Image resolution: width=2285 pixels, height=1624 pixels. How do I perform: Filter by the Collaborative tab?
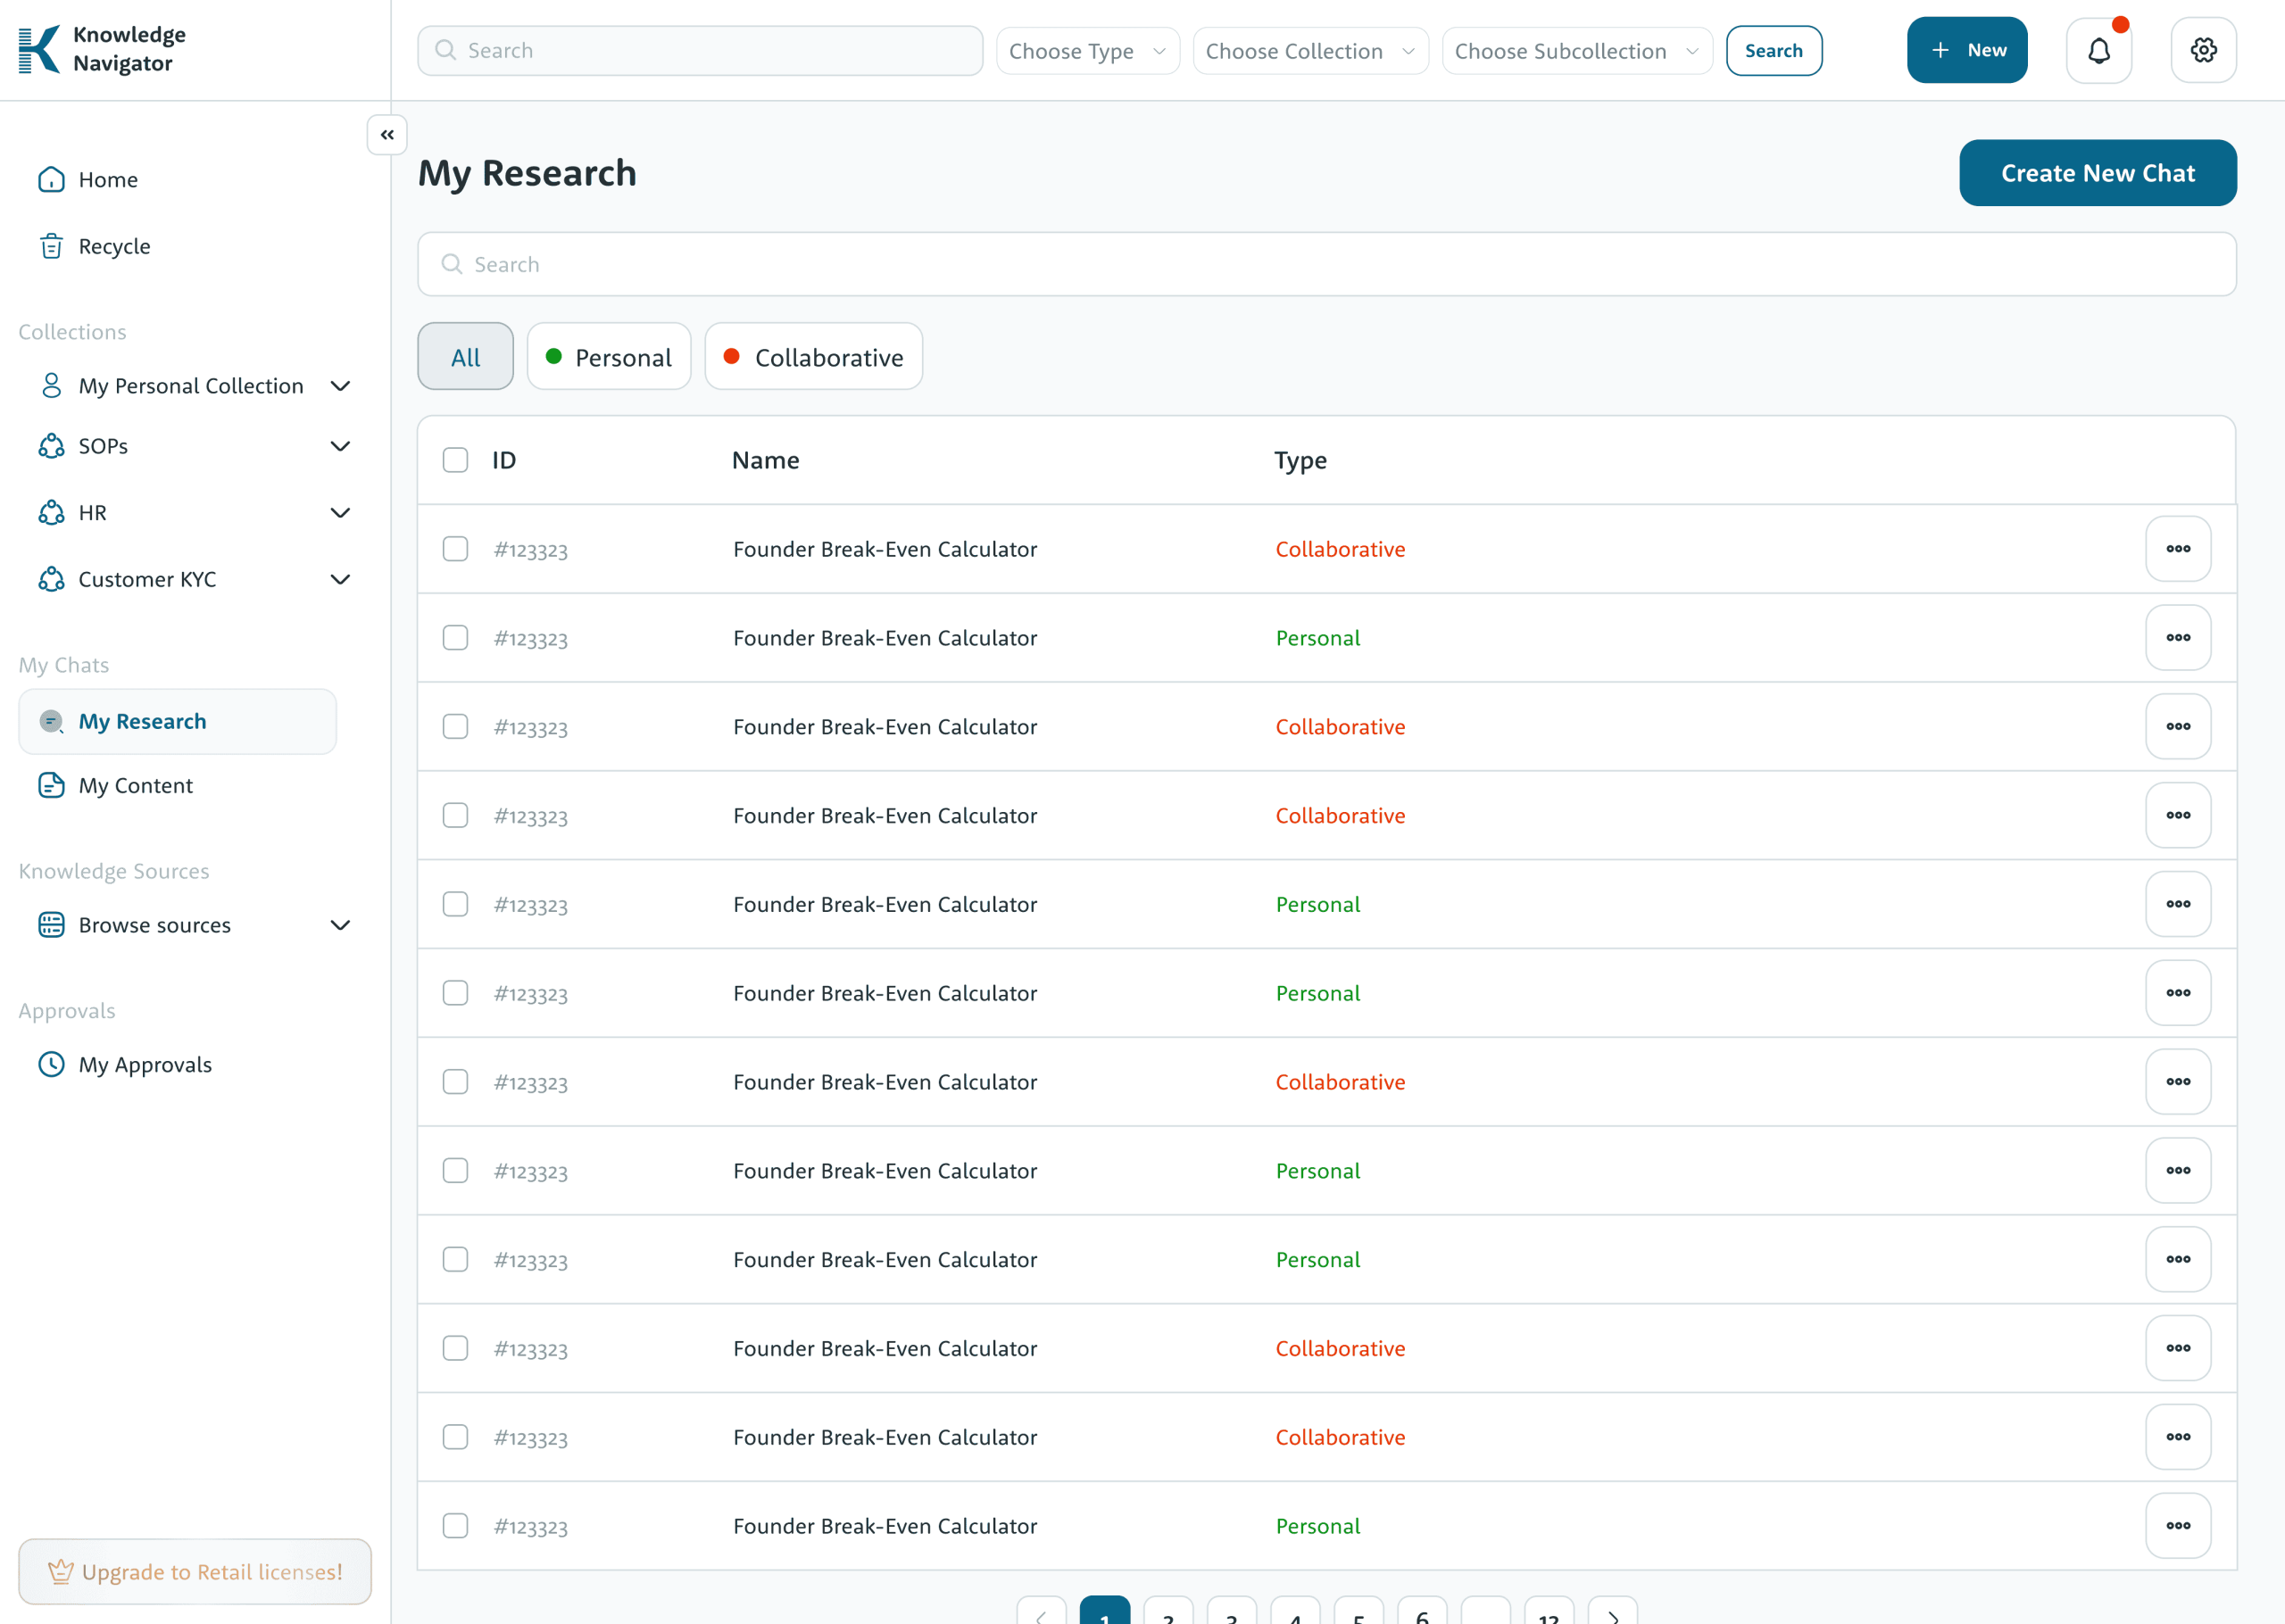[813, 357]
